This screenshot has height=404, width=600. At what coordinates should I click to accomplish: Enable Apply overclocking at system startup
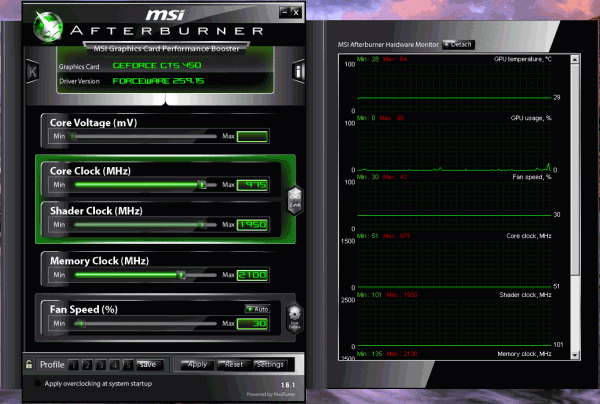[x=38, y=383]
